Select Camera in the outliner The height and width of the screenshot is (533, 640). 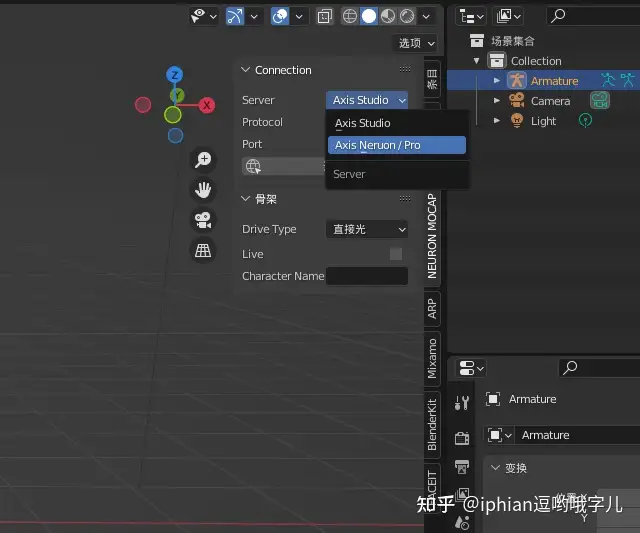(550, 101)
